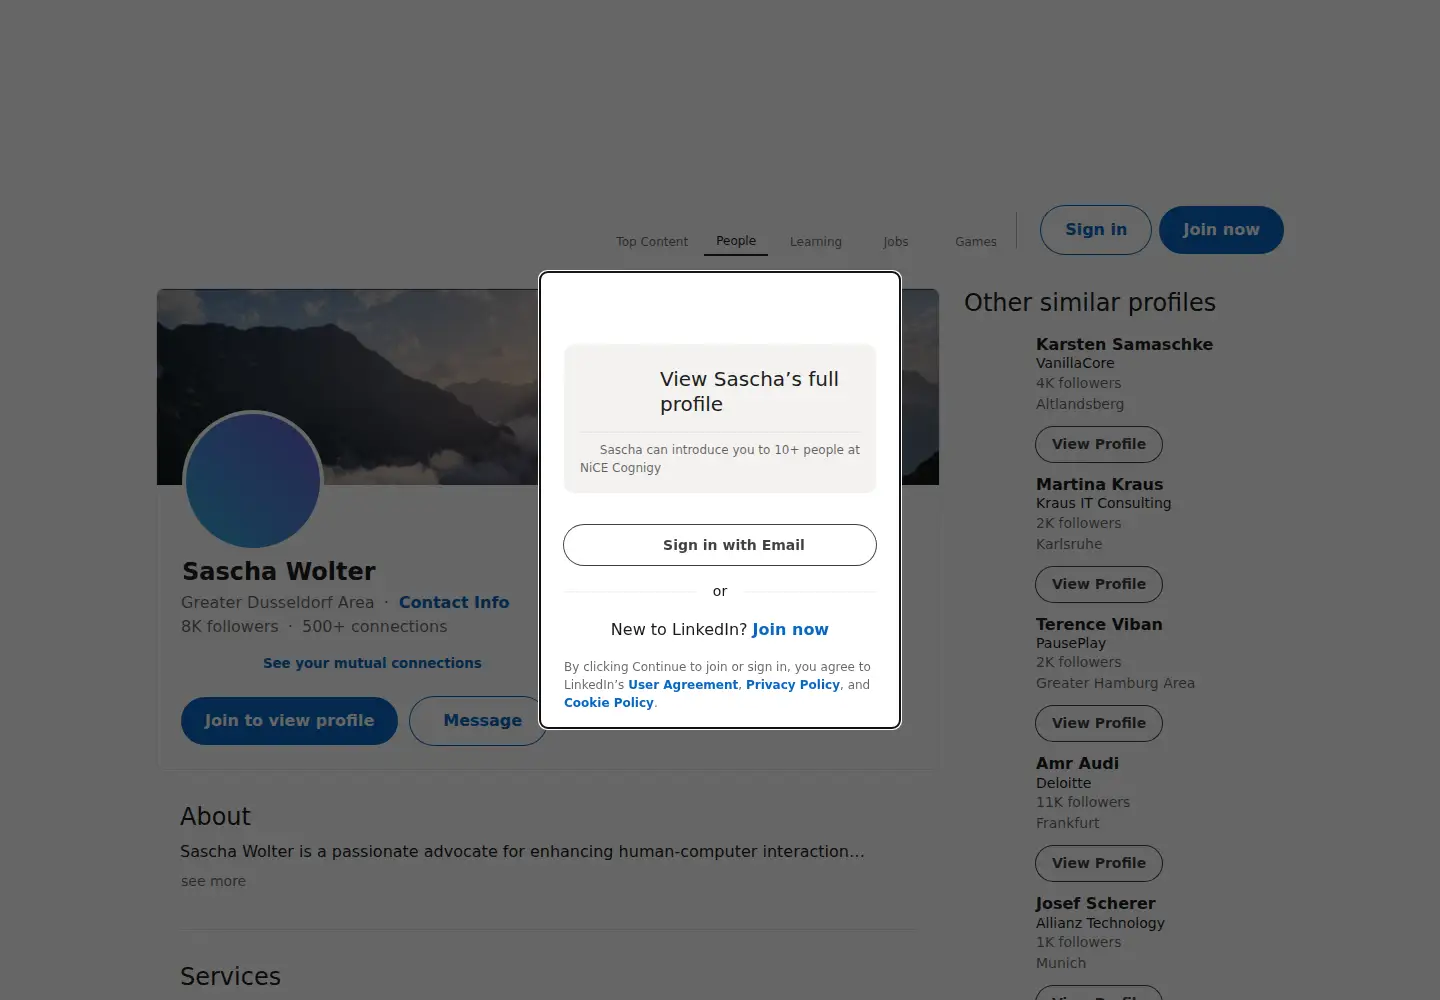This screenshot has height=1000, width=1440.
Task: Open Martina Kraus's name link
Action: pyautogui.click(x=1099, y=484)
